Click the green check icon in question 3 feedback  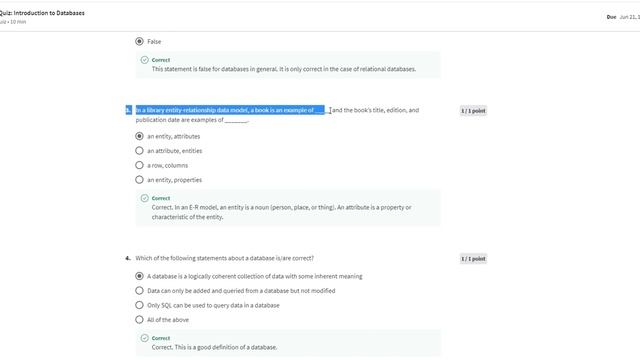tap(144, 198)
